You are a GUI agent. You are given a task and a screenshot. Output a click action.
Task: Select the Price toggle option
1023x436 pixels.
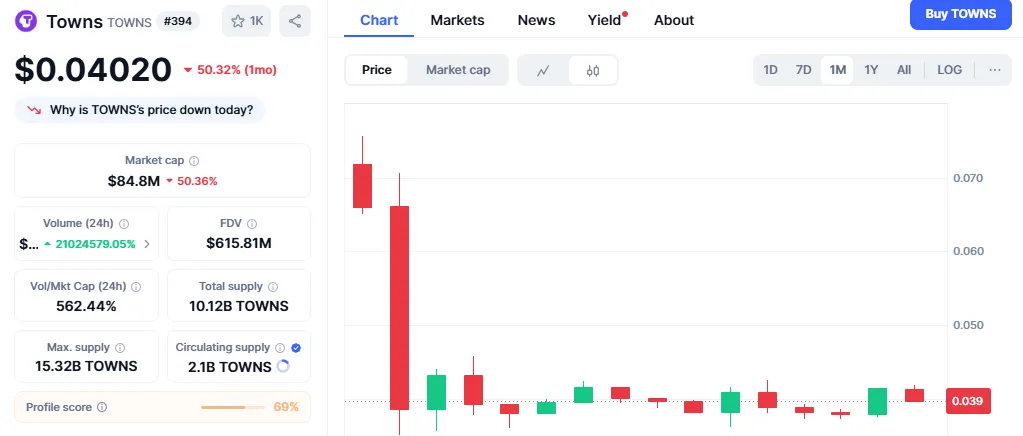[377, 70]
